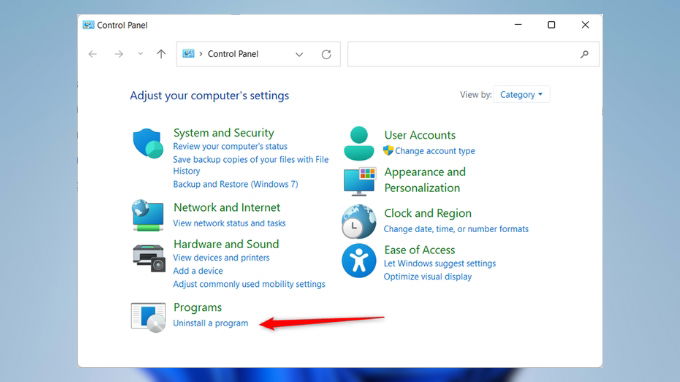Expand the address bar history dropdown

(299, 54)
